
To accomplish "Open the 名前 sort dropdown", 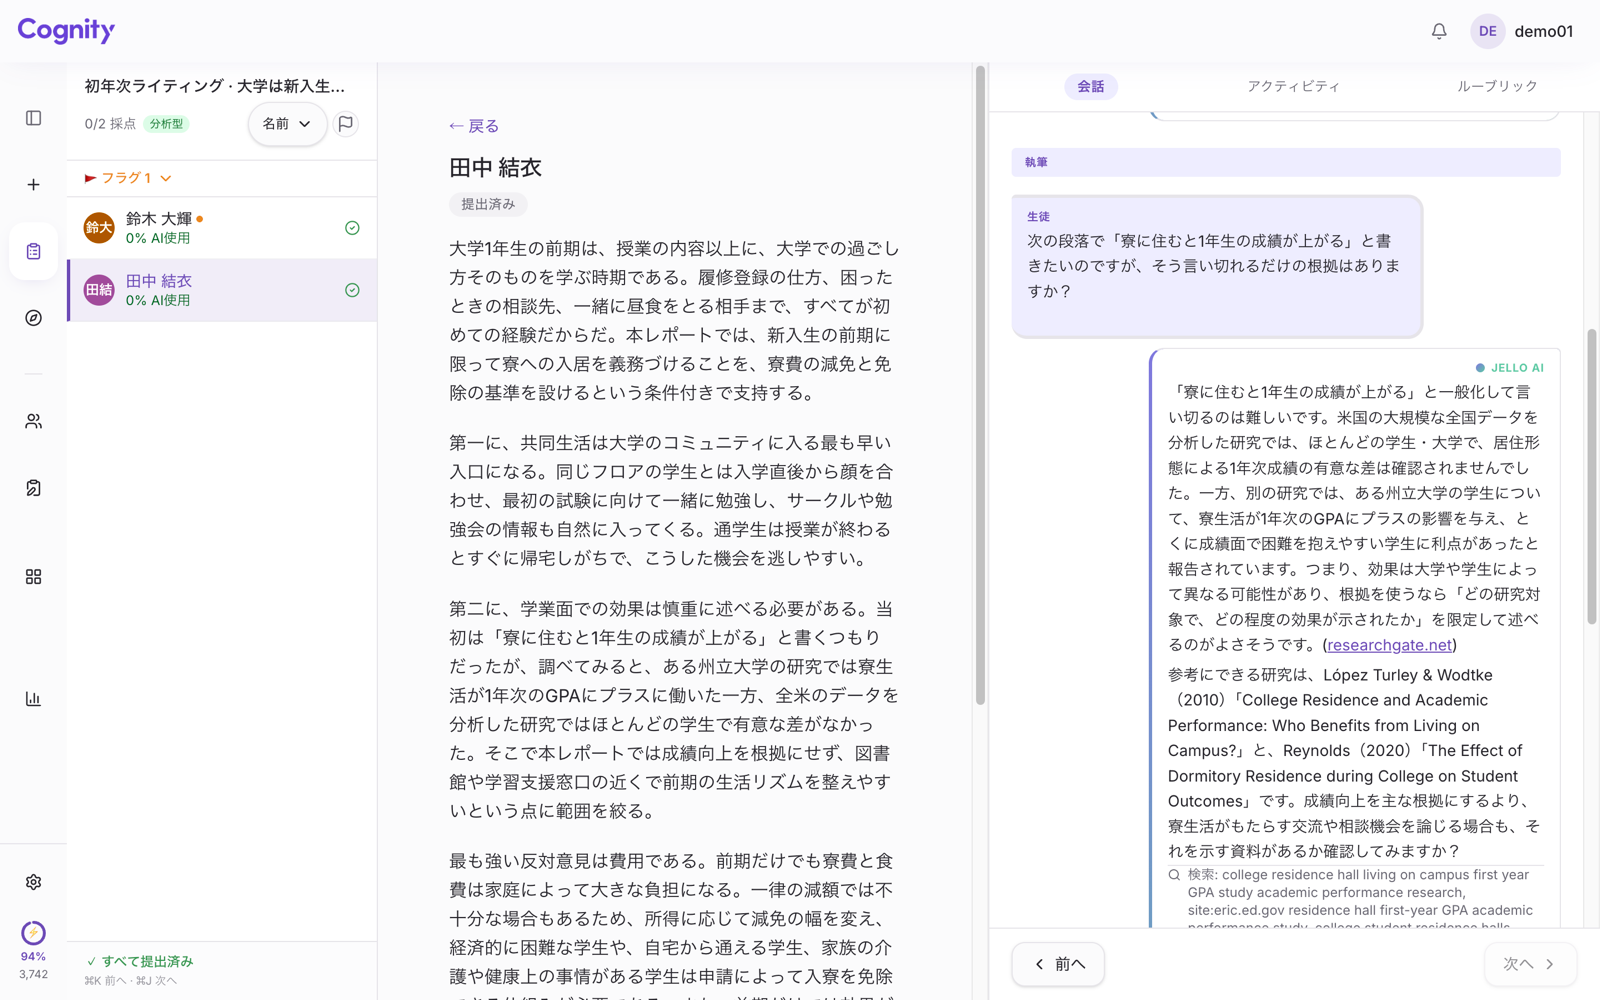I will [287, 124].
